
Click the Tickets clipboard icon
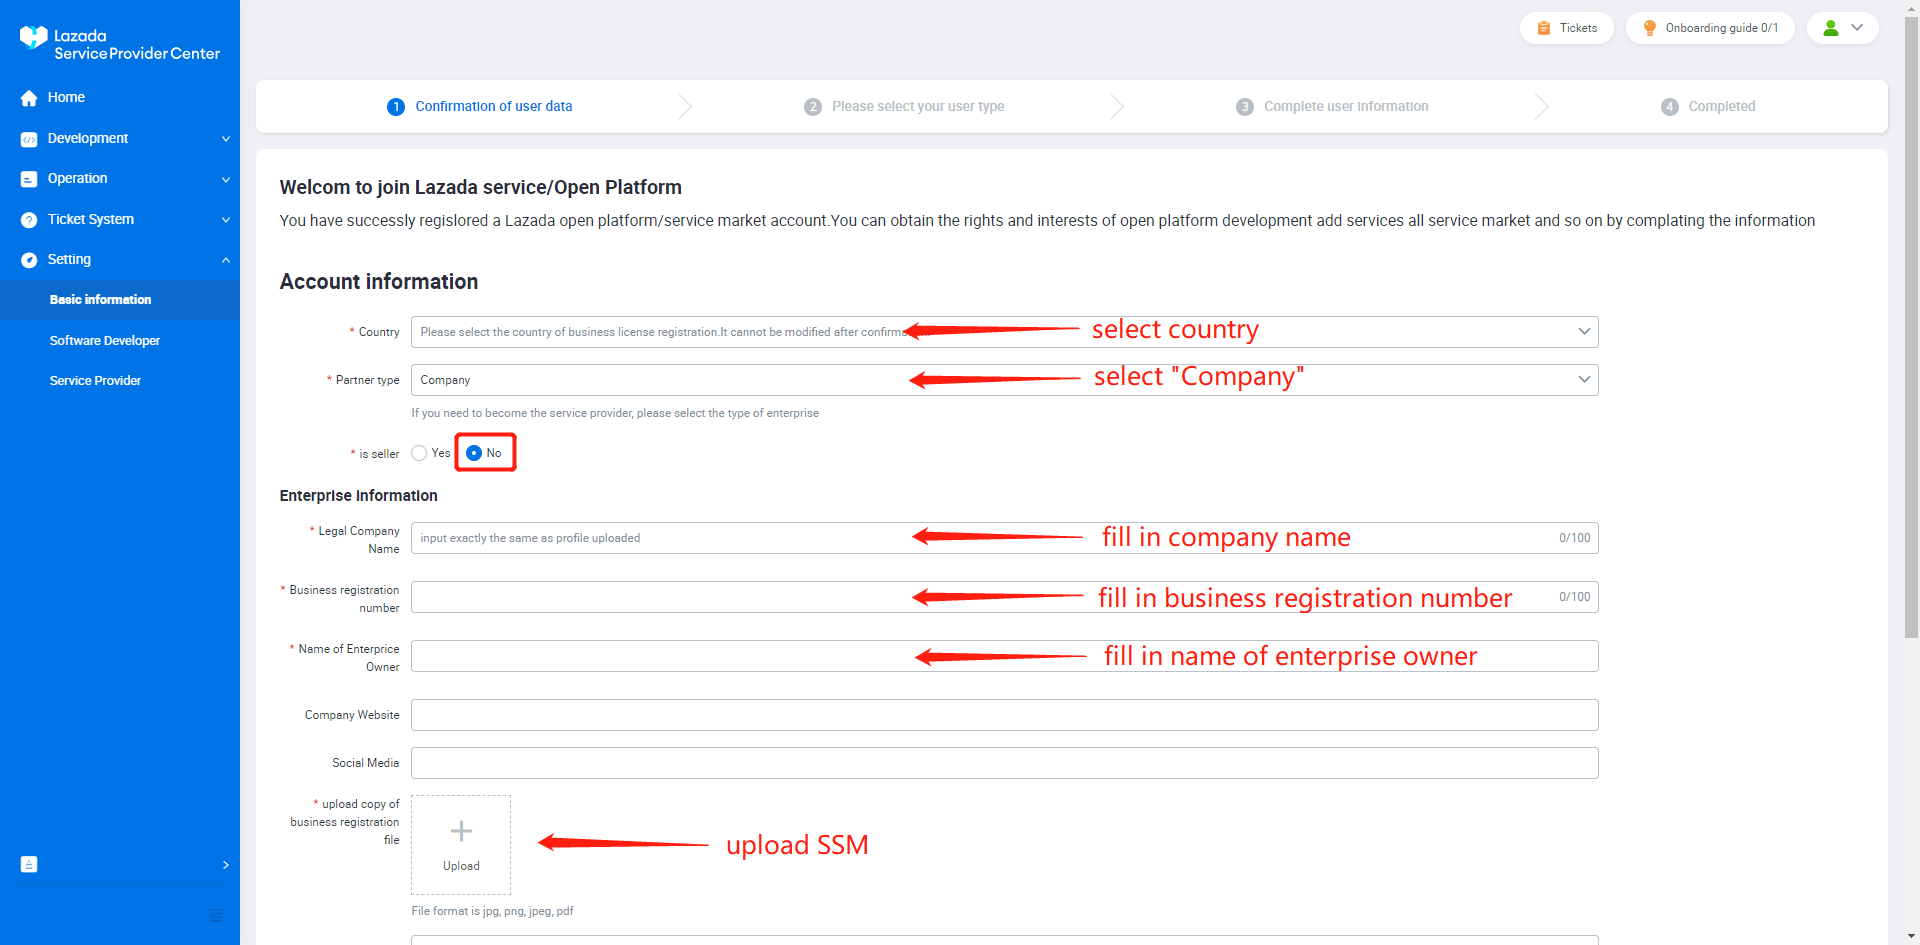click(1544, 28)
